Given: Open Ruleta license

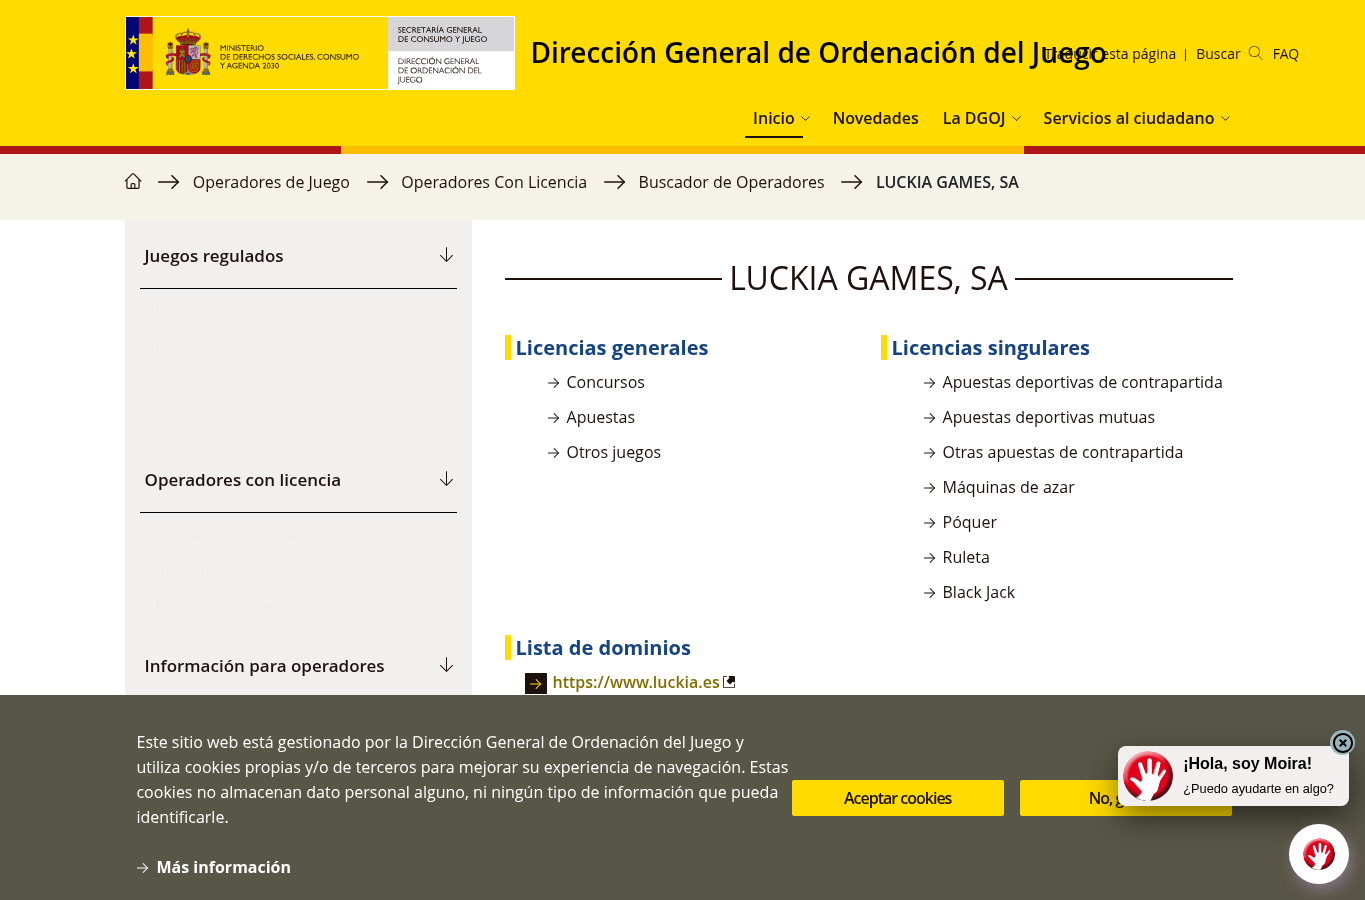Looking at the screenshot, I should pyautogui.click(x=965, y=557).
